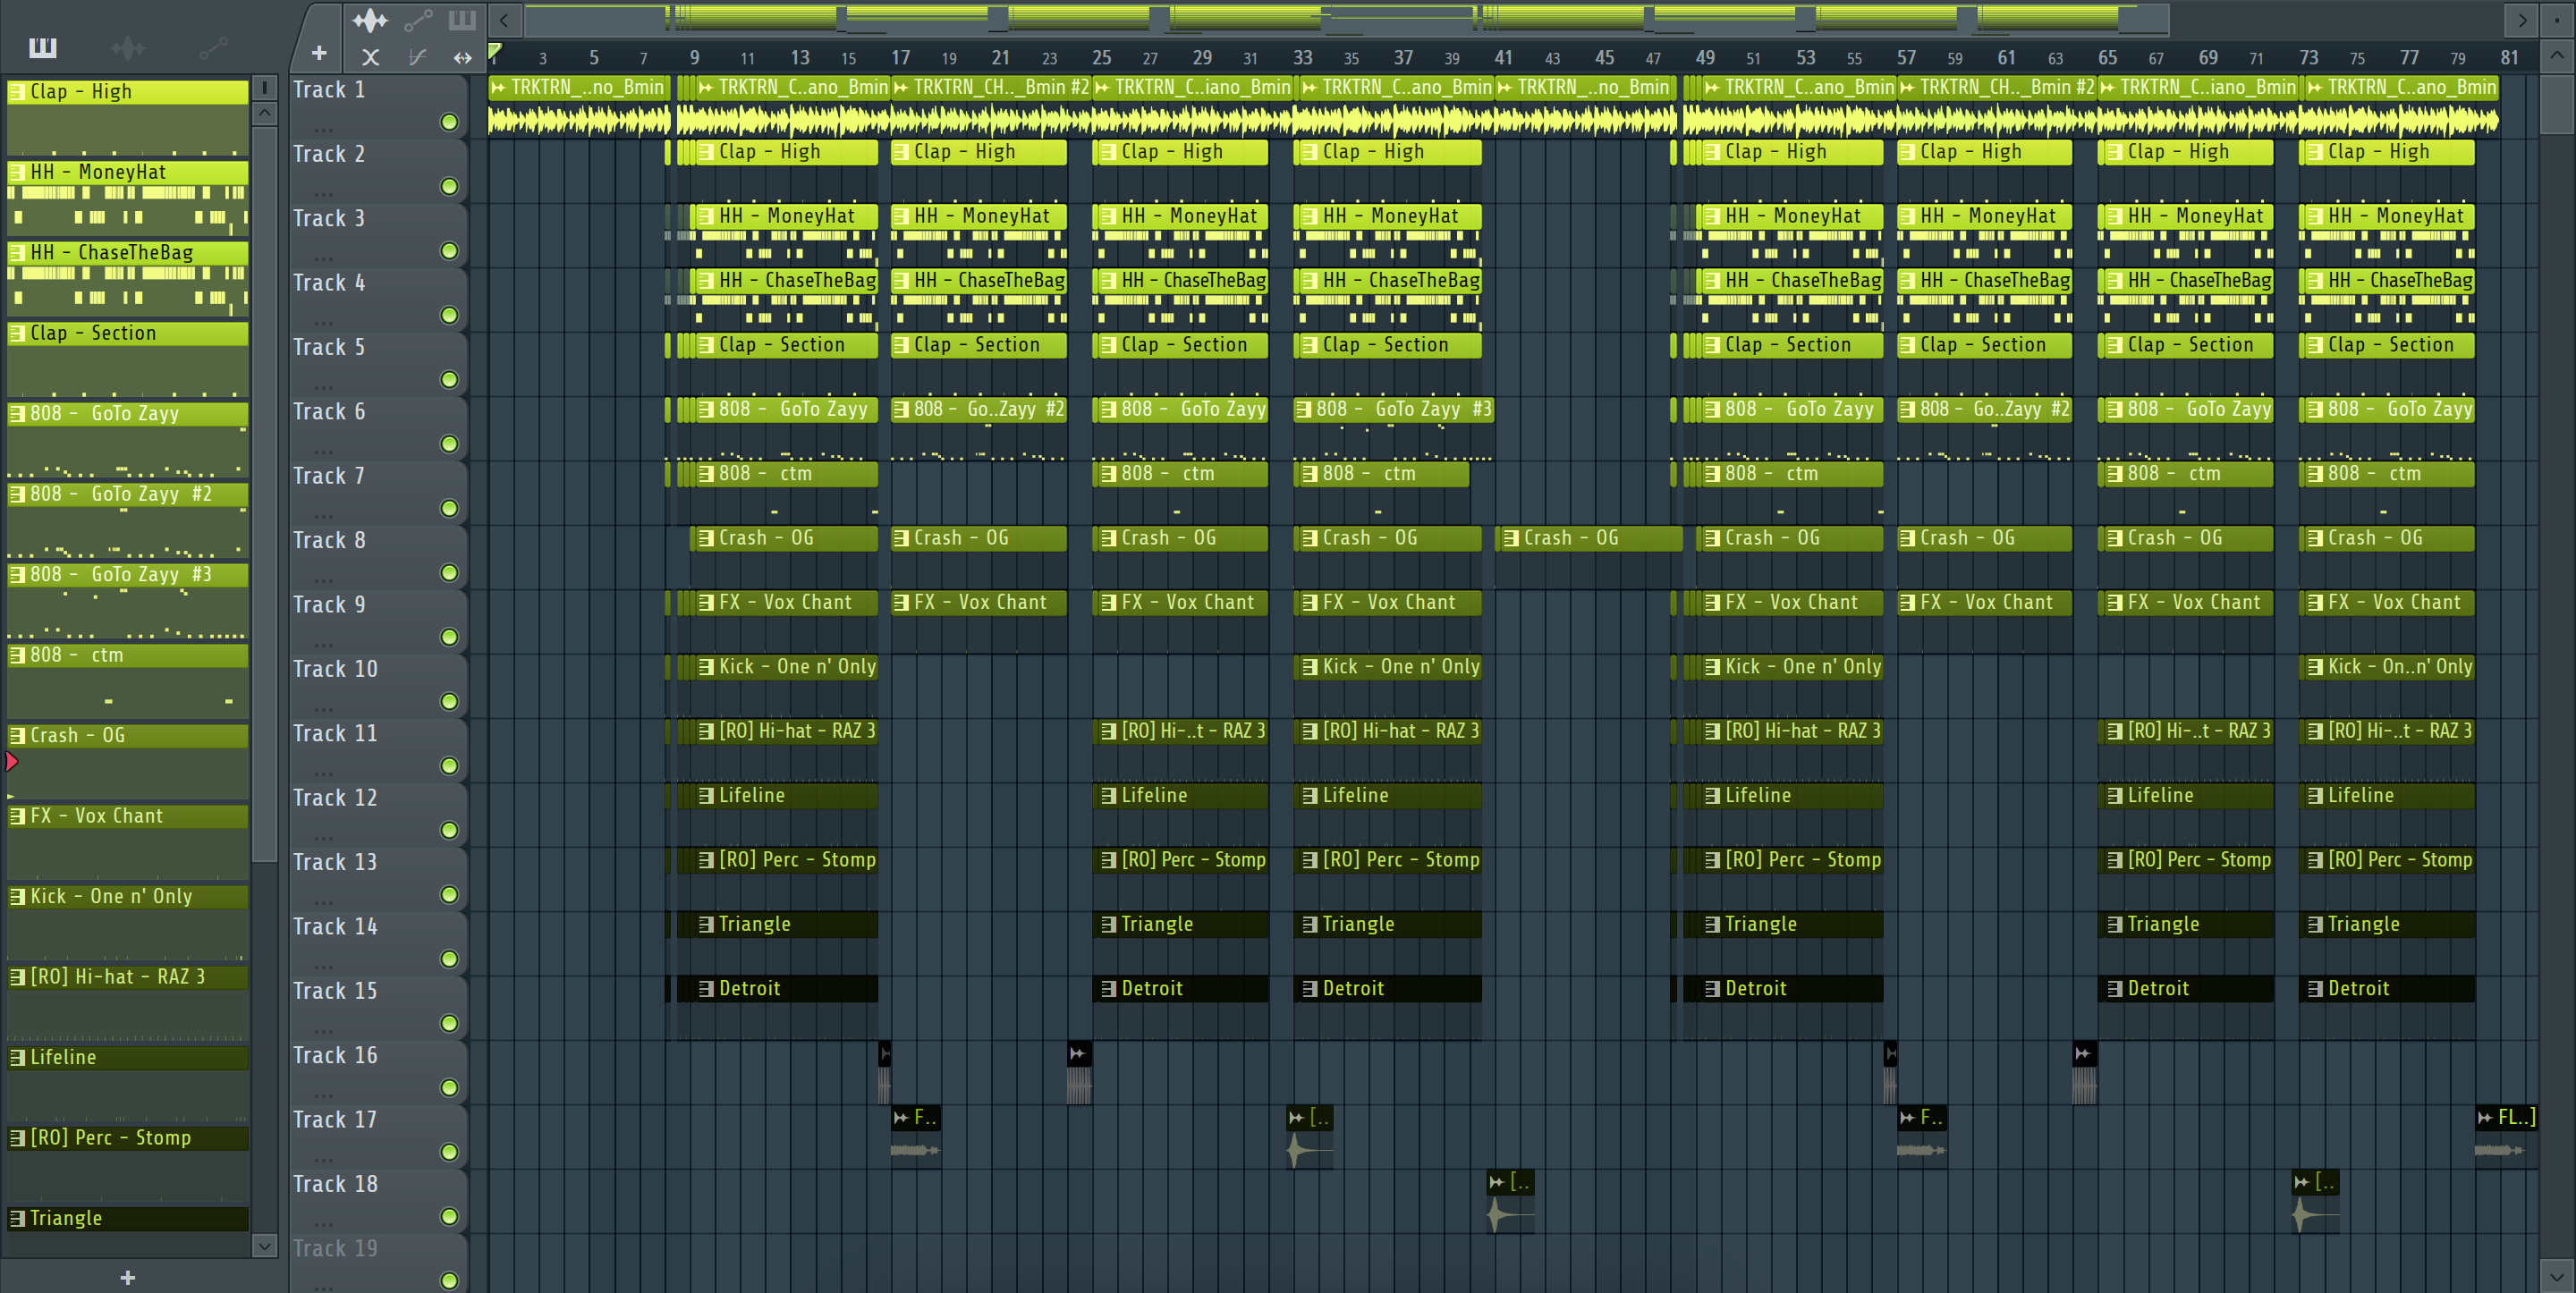Mute Track 2 with its green LED

[449, 187]
